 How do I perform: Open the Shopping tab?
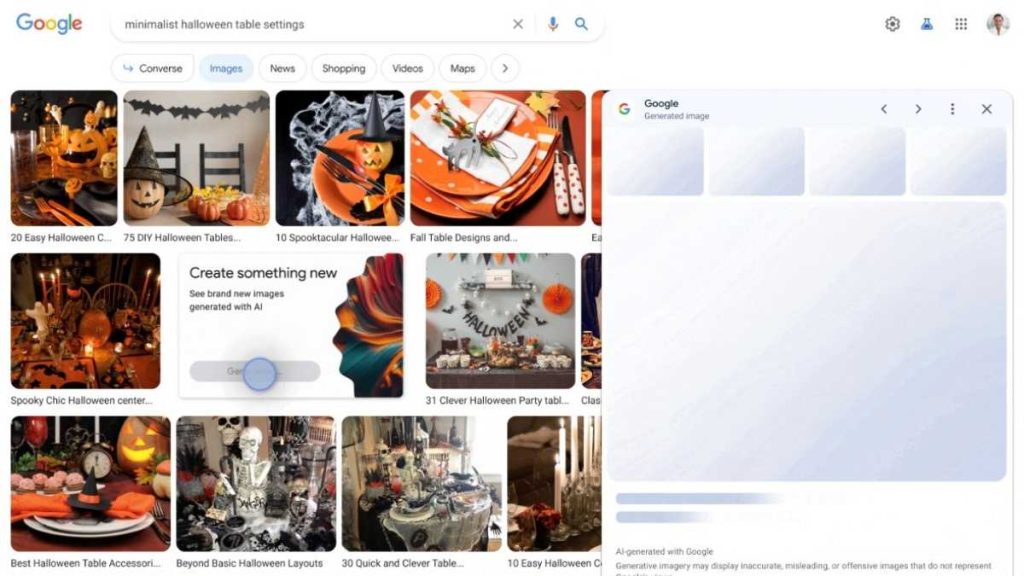pyautogui.click(x=343, y=68)
